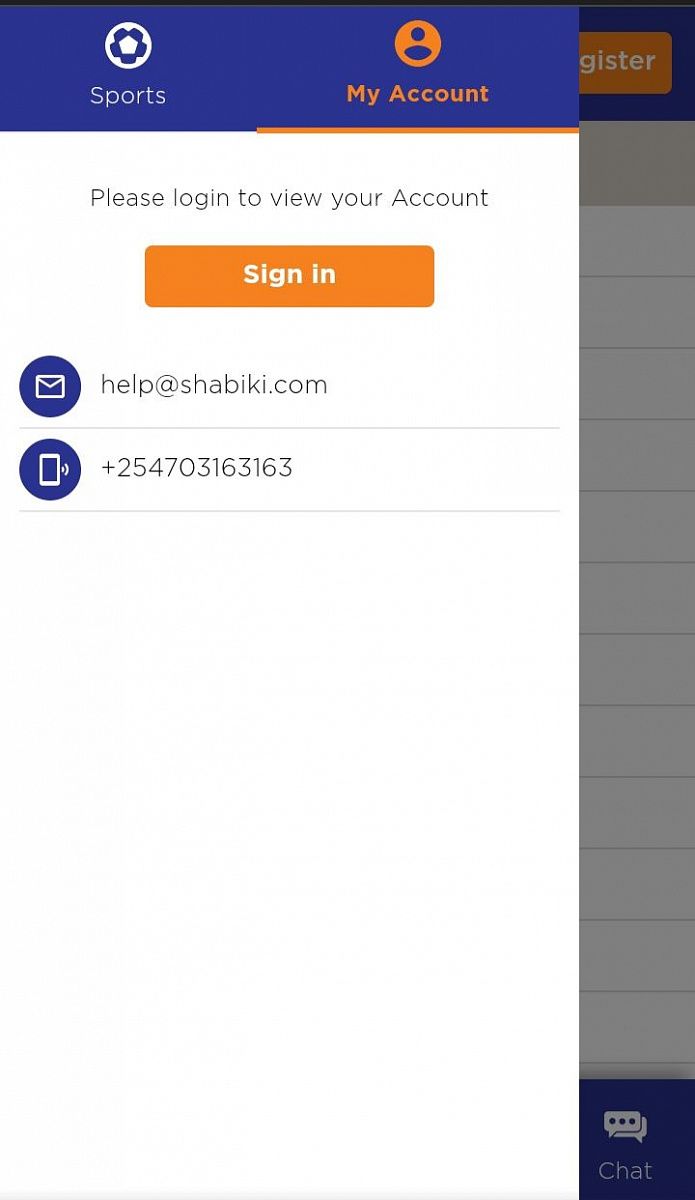
Task: Call the +254703163163 phone number
Action: (197, 468)
